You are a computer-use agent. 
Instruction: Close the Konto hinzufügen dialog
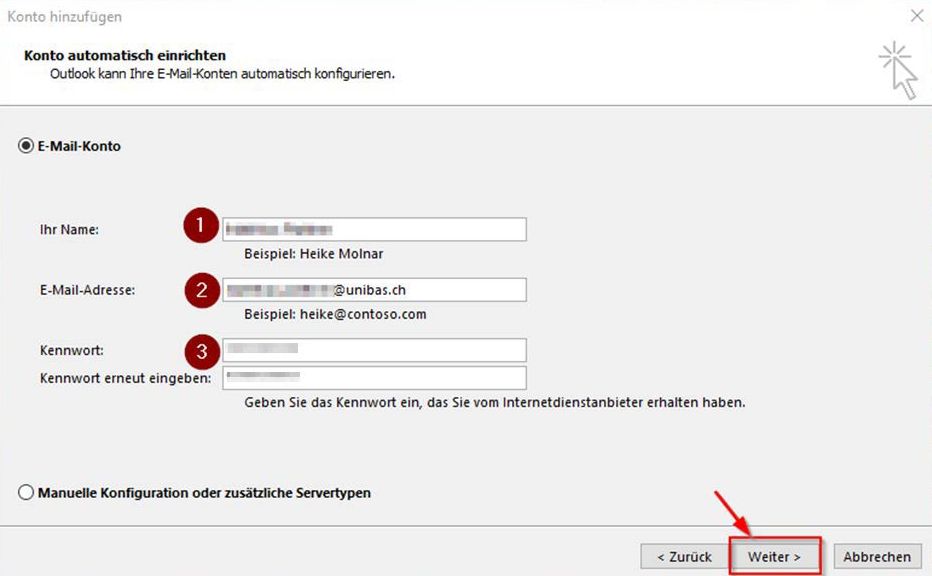click(x=916, y=17)
